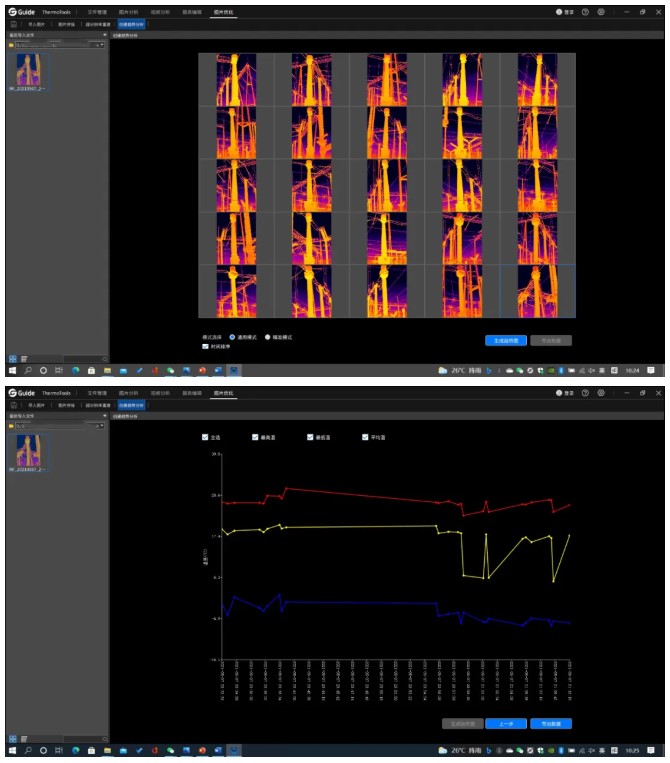Open 图片分析 tab in the thumbnail-grid window
Screen dimensions: 670x763
tap(128, 12)
